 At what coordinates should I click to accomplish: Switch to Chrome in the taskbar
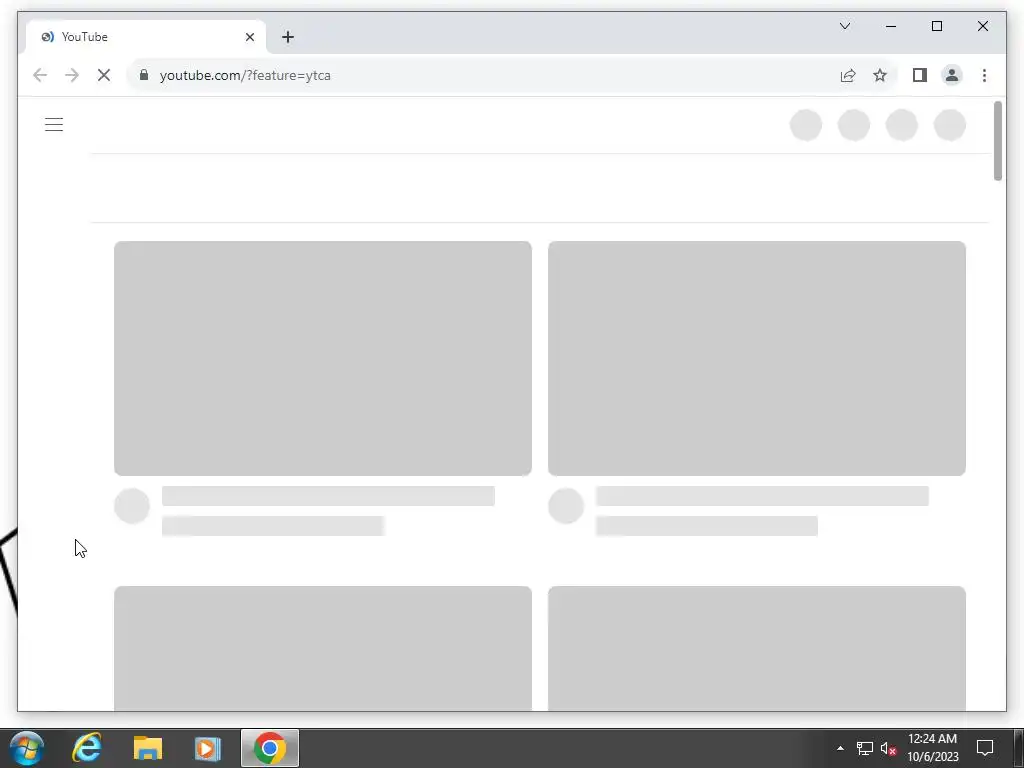click(270, 748)
